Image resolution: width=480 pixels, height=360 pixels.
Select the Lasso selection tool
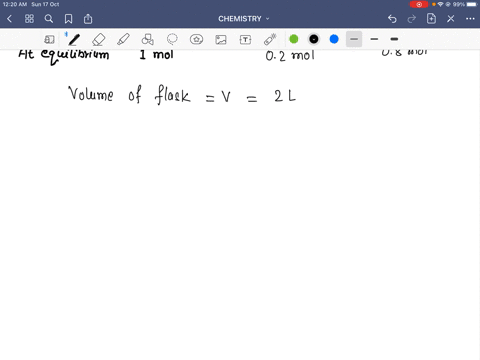pyautogui.click(x=172, y=39)
